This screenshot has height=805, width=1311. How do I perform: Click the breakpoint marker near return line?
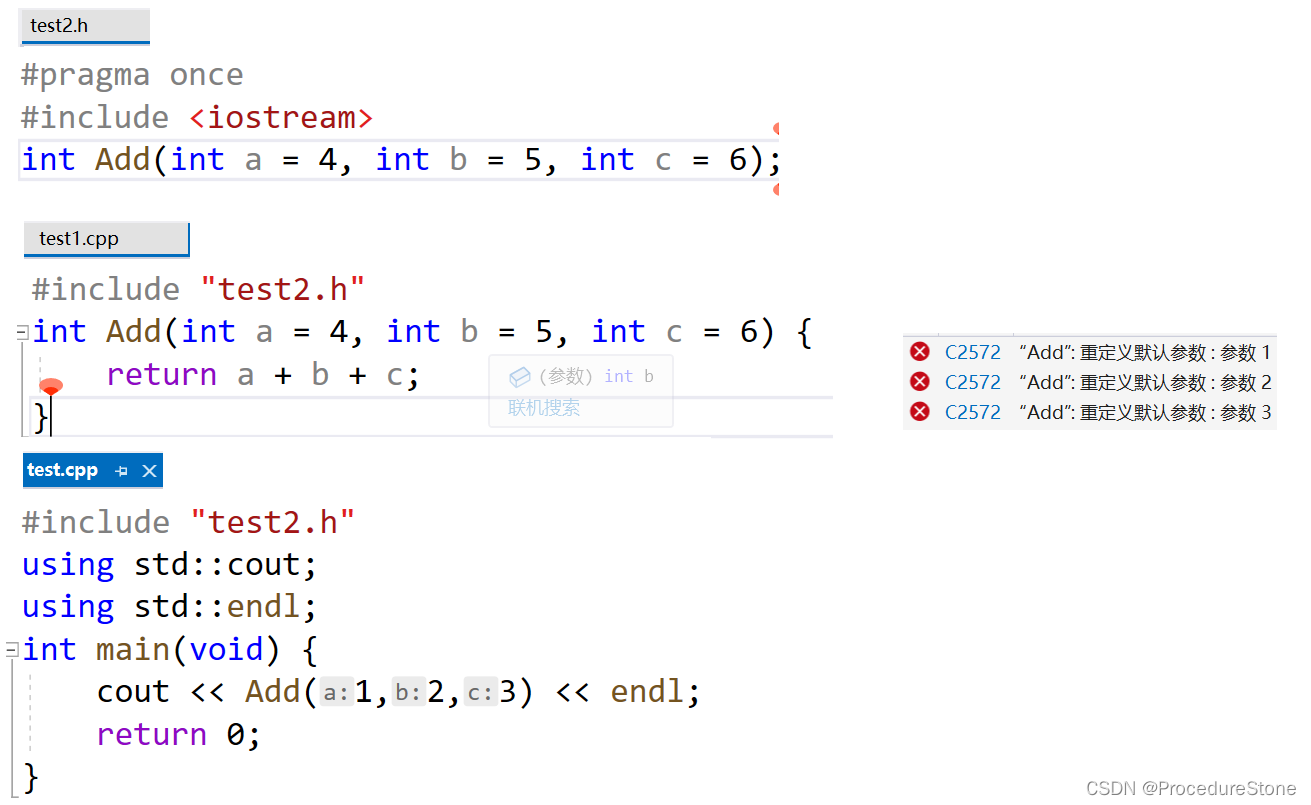point(50,387)
